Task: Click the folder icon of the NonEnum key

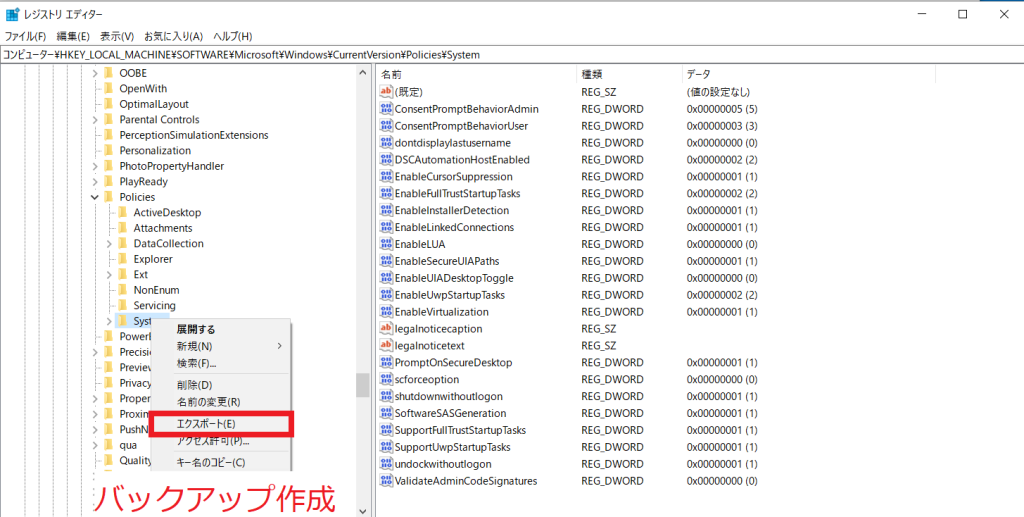Action: 123,290
